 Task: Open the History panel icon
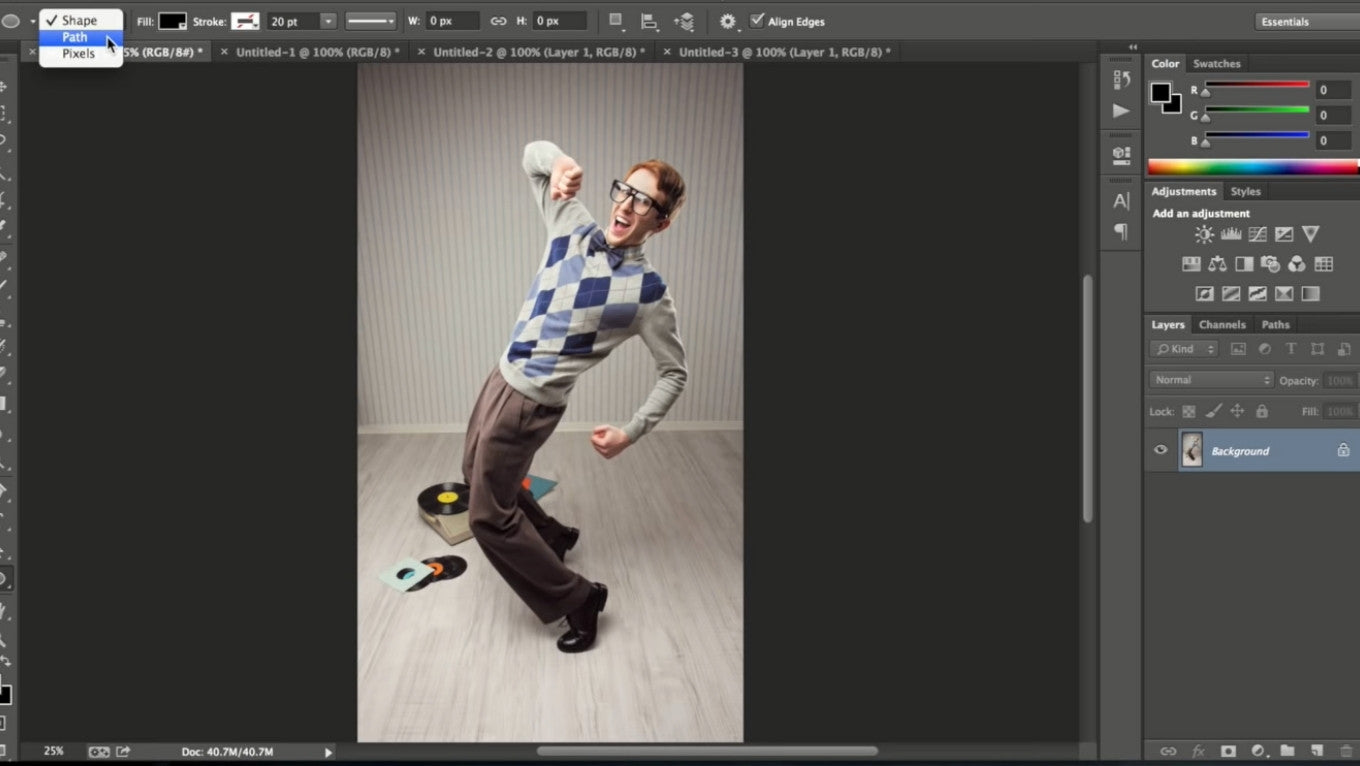coord(1121,80)
